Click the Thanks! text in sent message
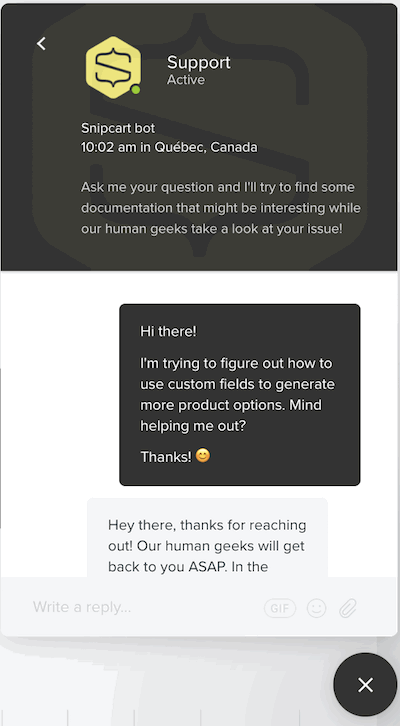Screen dimensions: 400x726 pos(166,457)
